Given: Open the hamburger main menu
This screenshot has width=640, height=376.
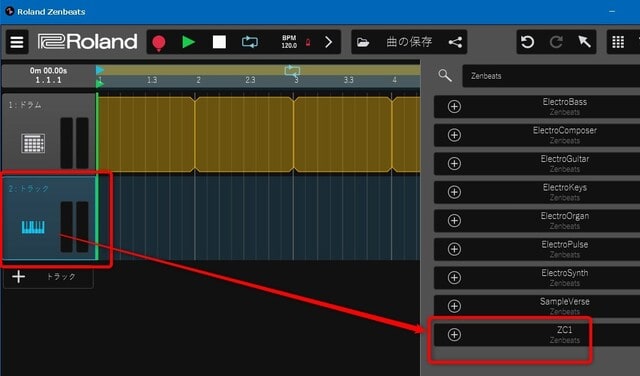Looking at the screenshot, I should [17, 42].
